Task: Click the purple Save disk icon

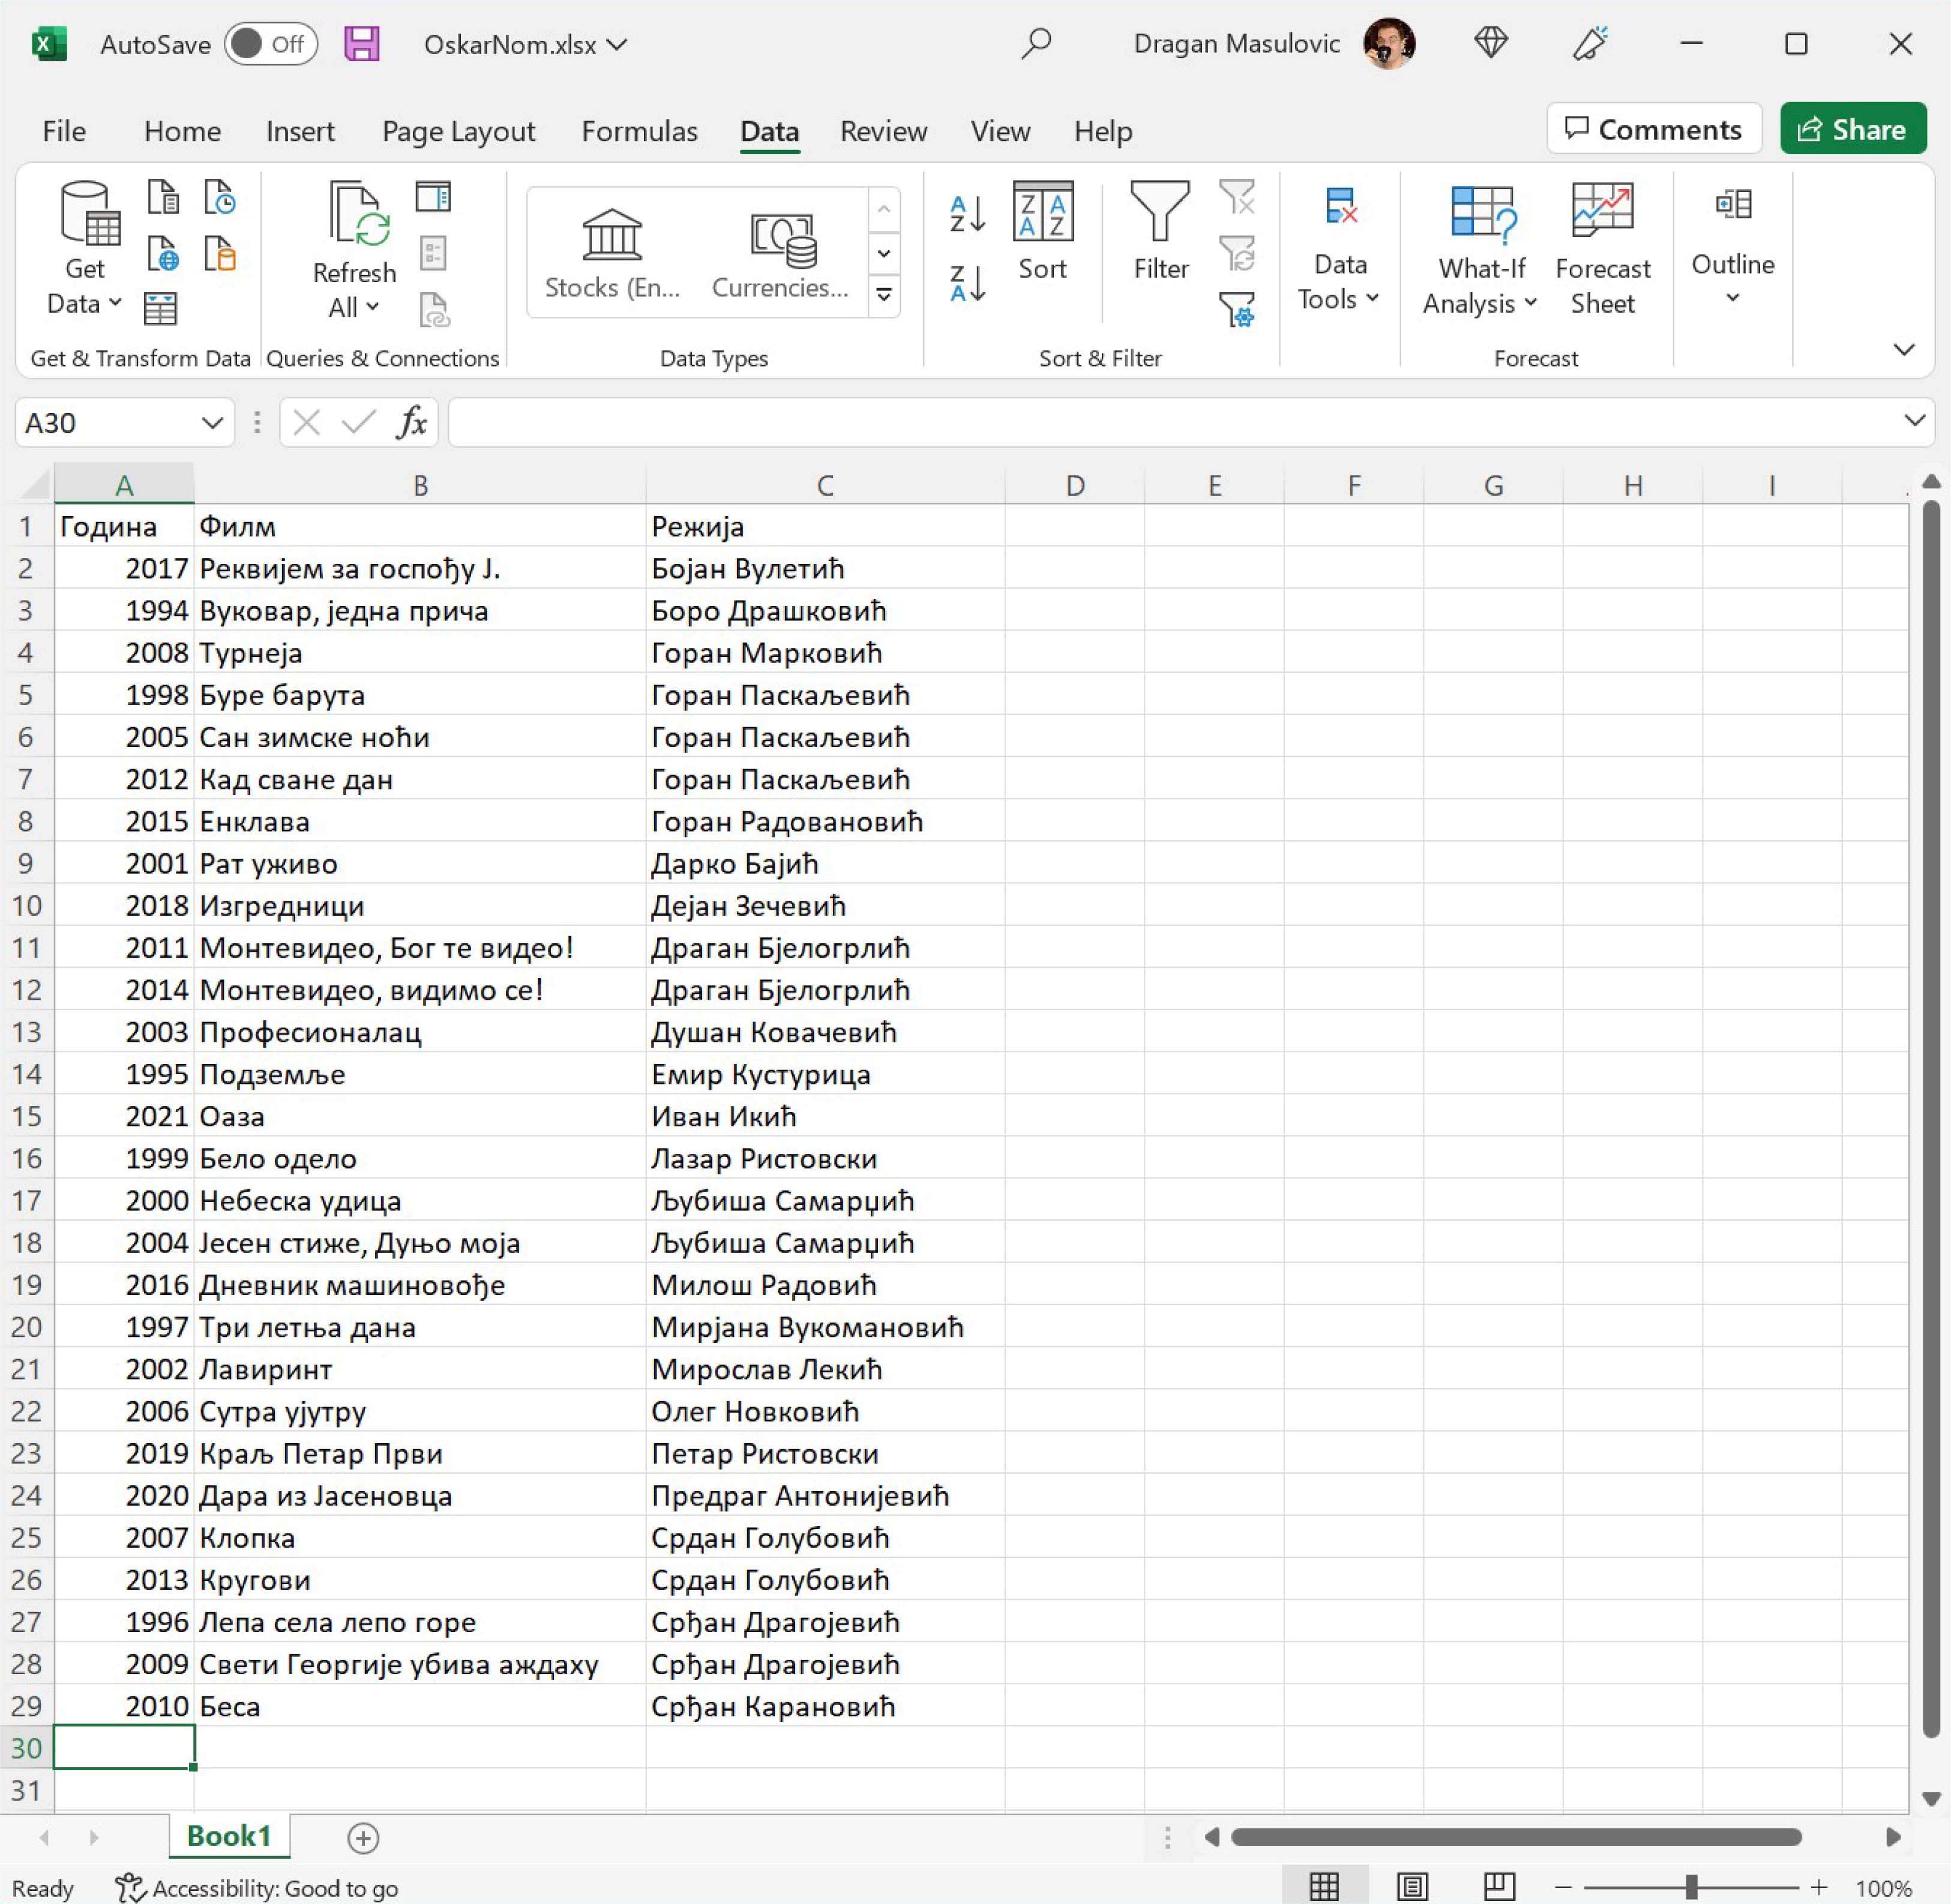Action: (362, 44)
